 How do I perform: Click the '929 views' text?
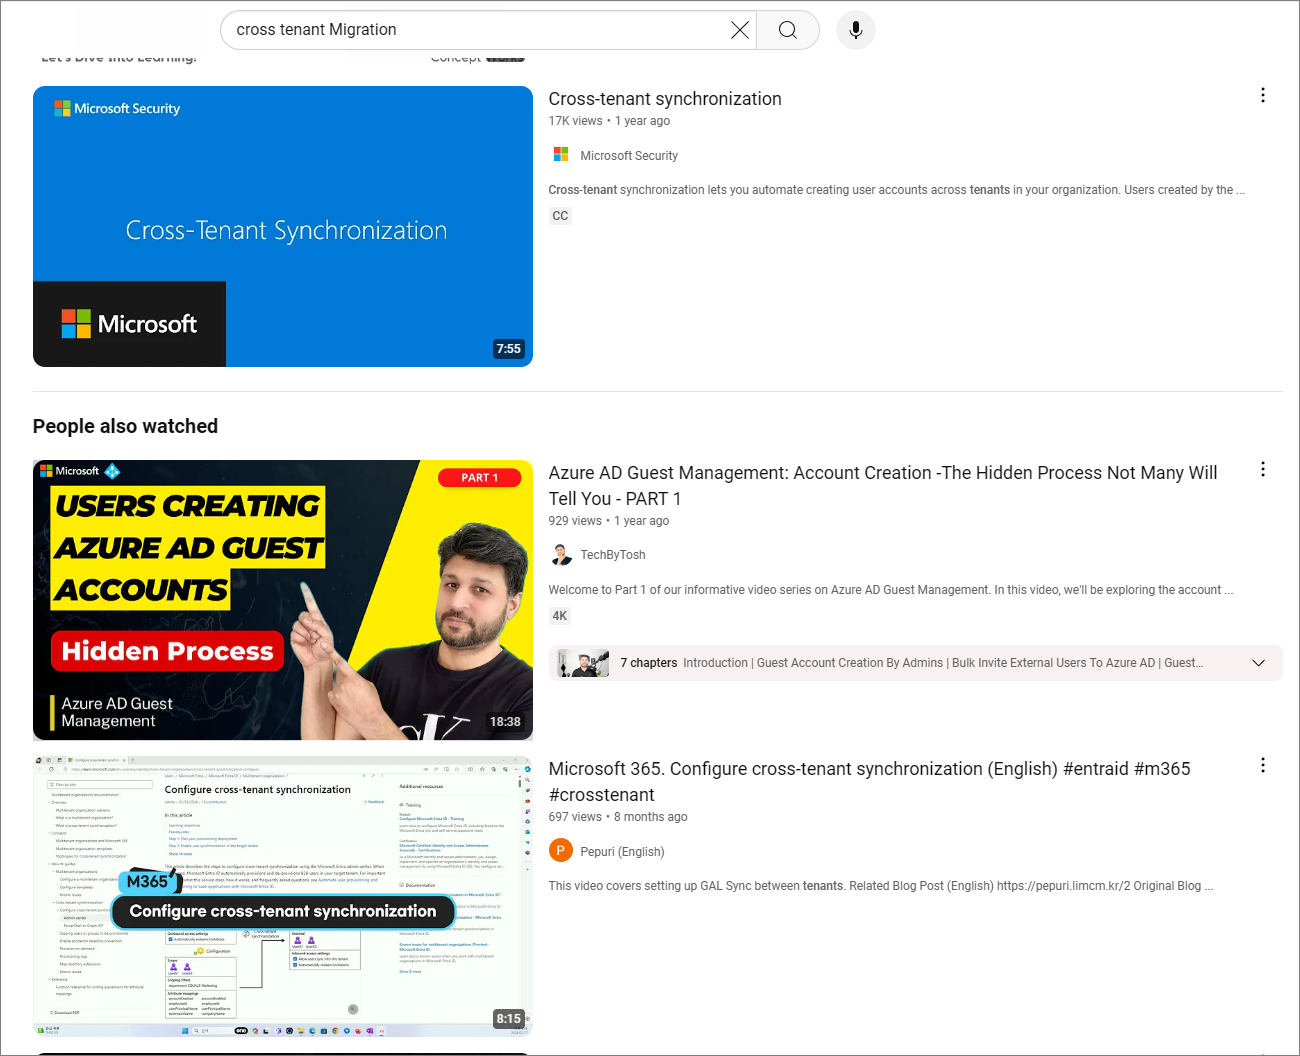[x=575, y=521]
